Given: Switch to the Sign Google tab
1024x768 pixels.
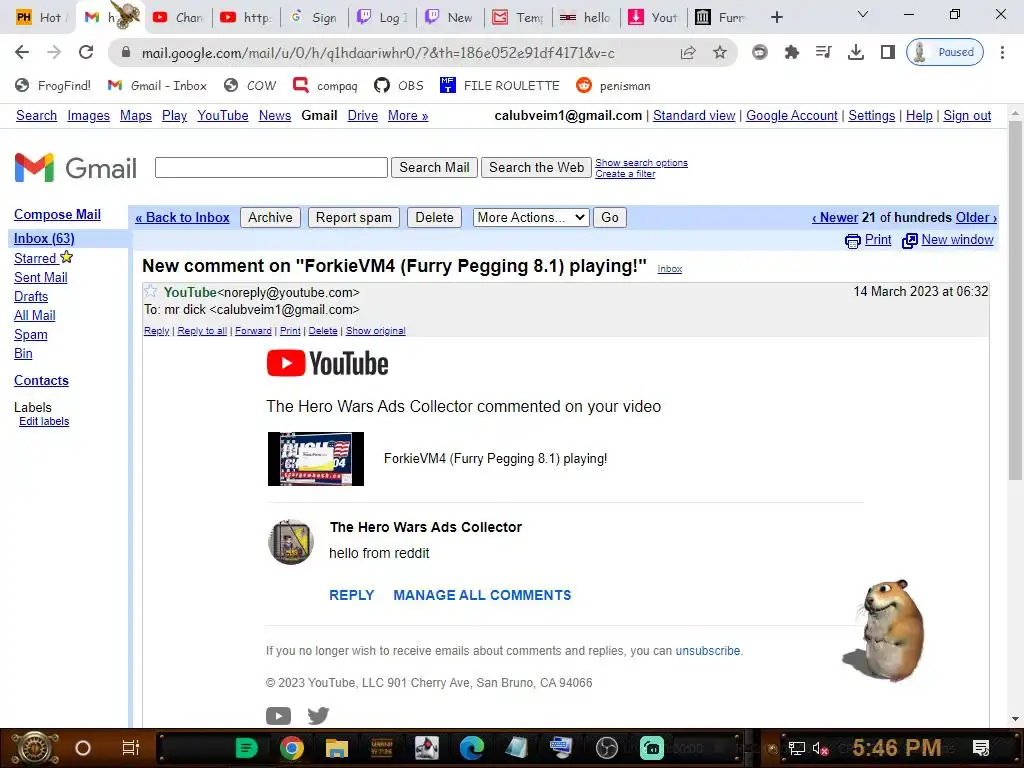Looking at the screenshot, I should [x=315, y=18].
